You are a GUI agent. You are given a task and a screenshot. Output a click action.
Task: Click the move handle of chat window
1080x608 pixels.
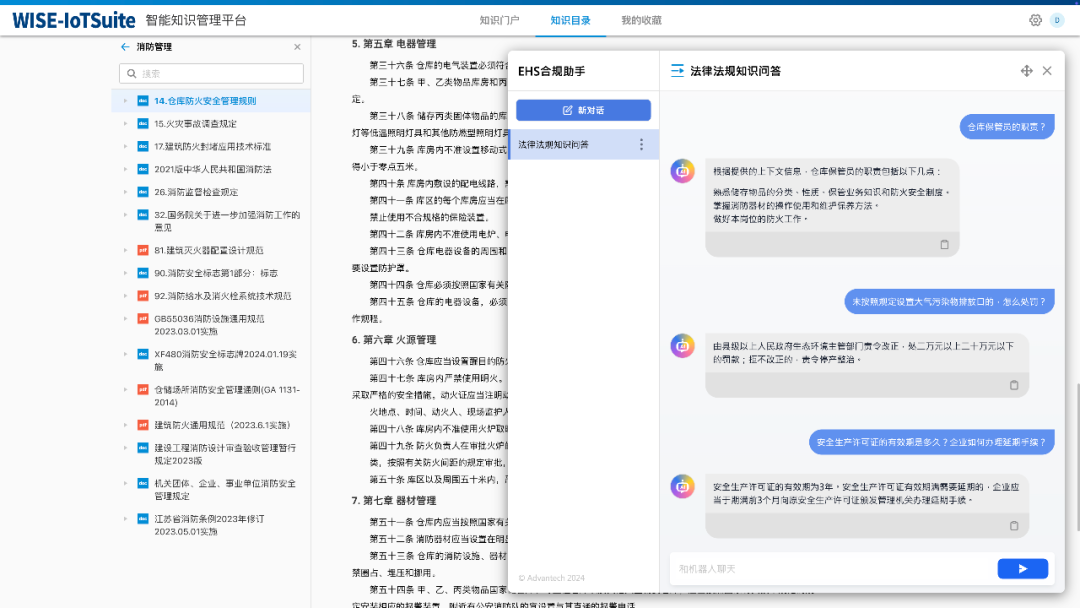(1026, 71)
